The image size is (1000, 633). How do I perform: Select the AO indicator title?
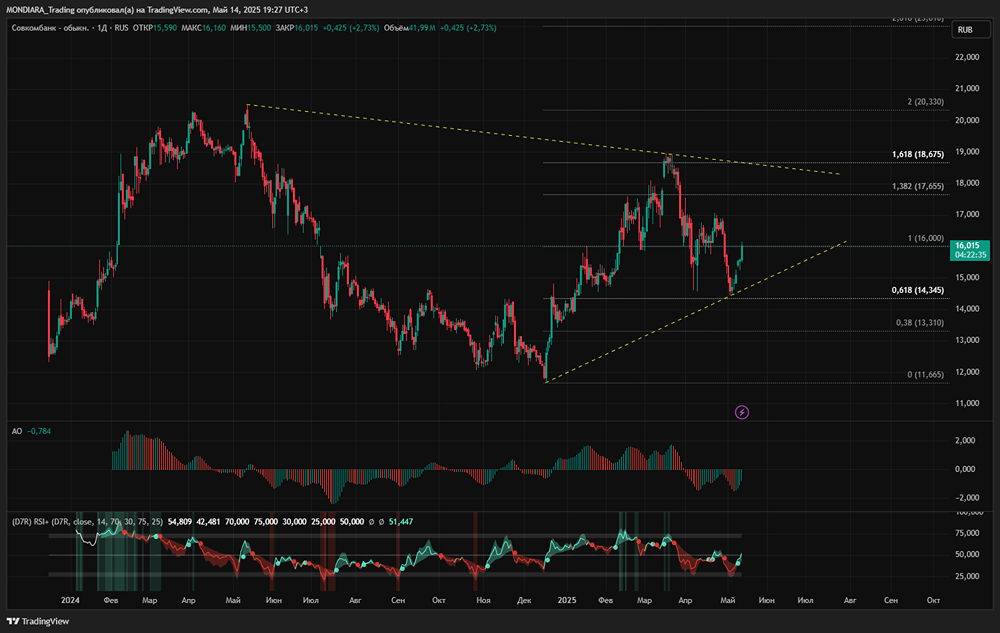click(18, 431)
